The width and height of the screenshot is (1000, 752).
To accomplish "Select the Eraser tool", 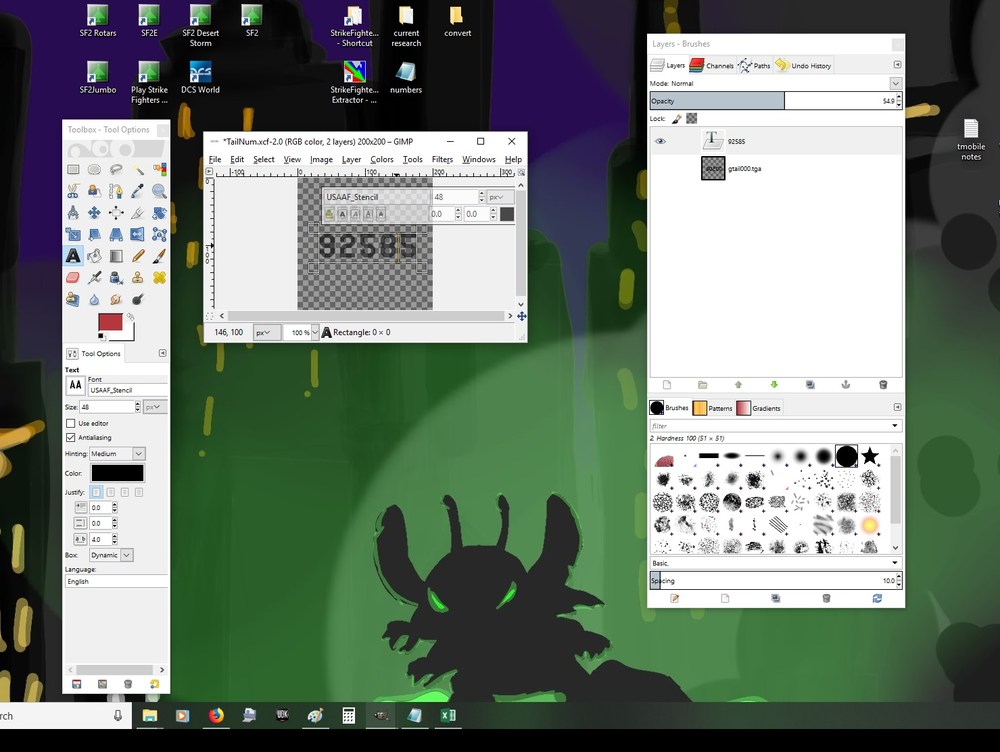I will (x=73, y=277).
